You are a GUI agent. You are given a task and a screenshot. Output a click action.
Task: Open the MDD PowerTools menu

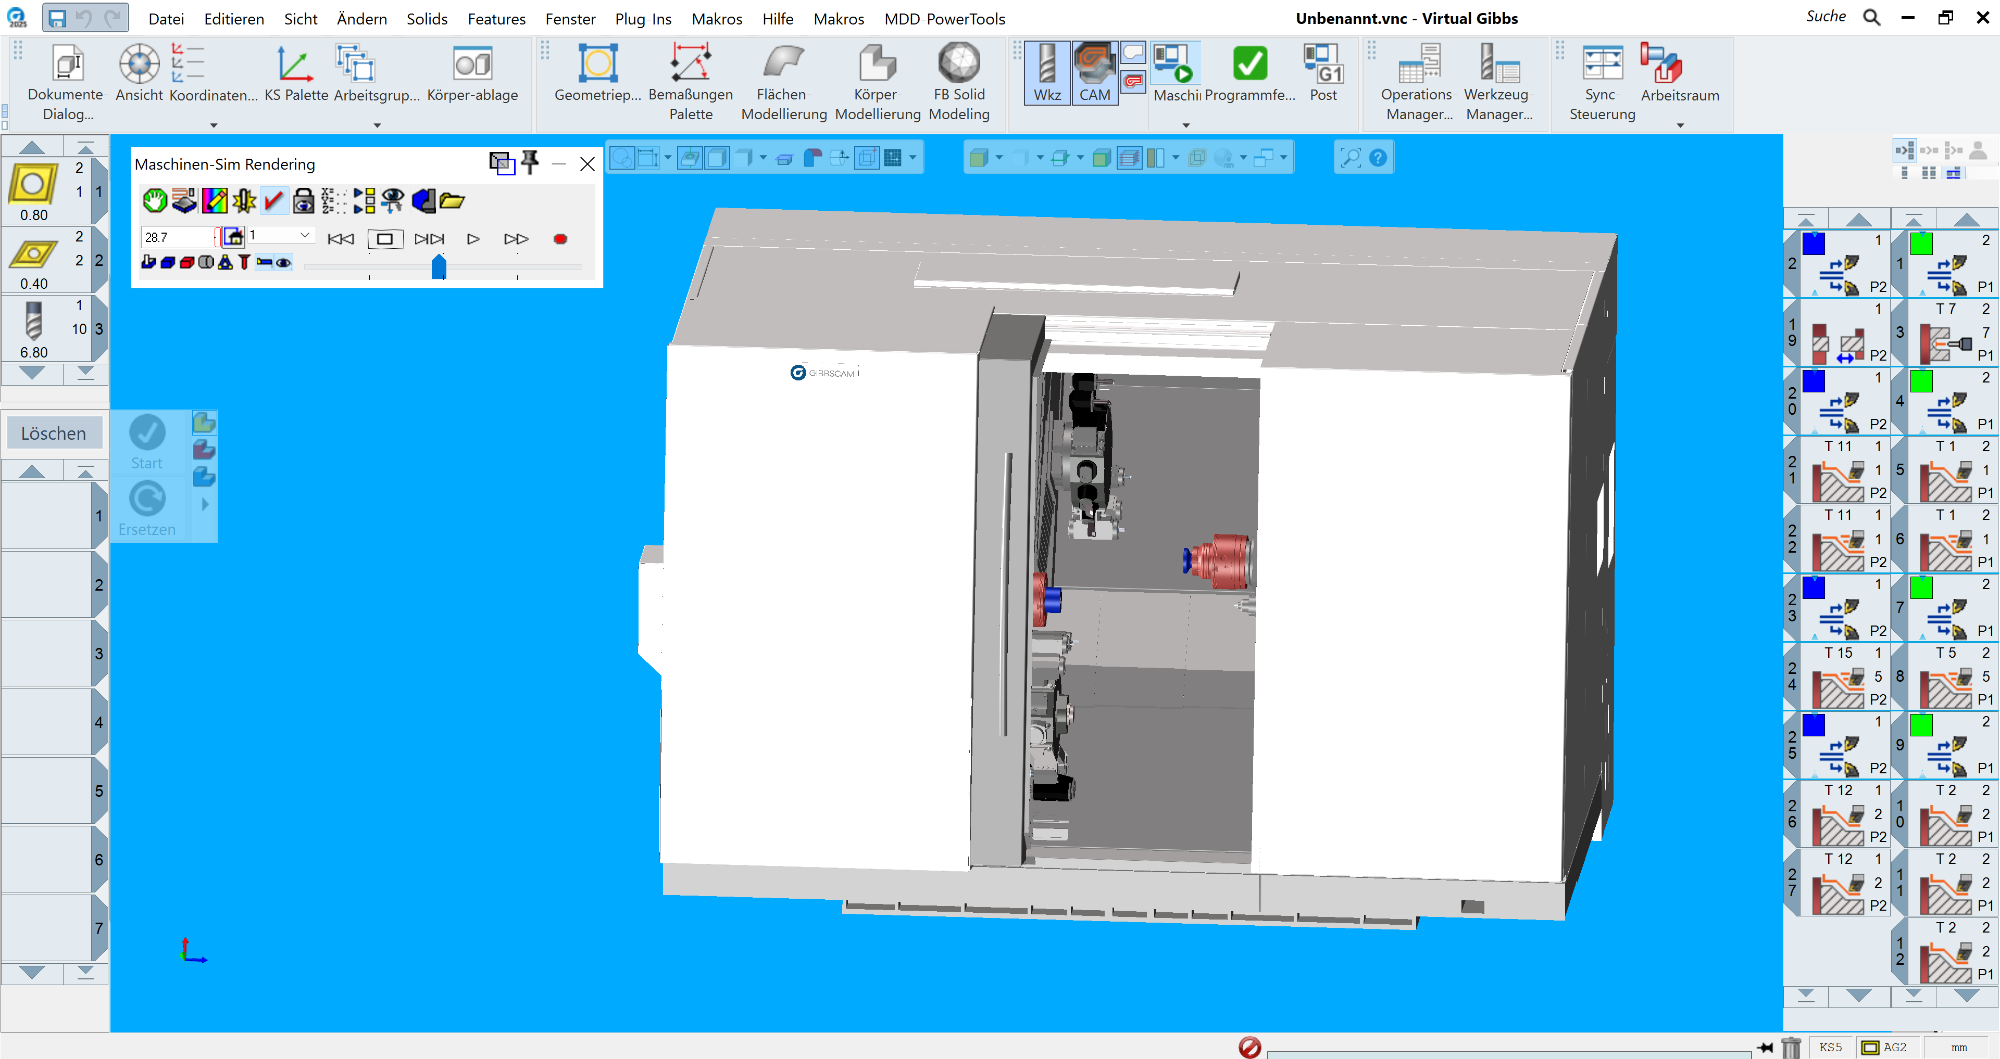coord(945,19)
